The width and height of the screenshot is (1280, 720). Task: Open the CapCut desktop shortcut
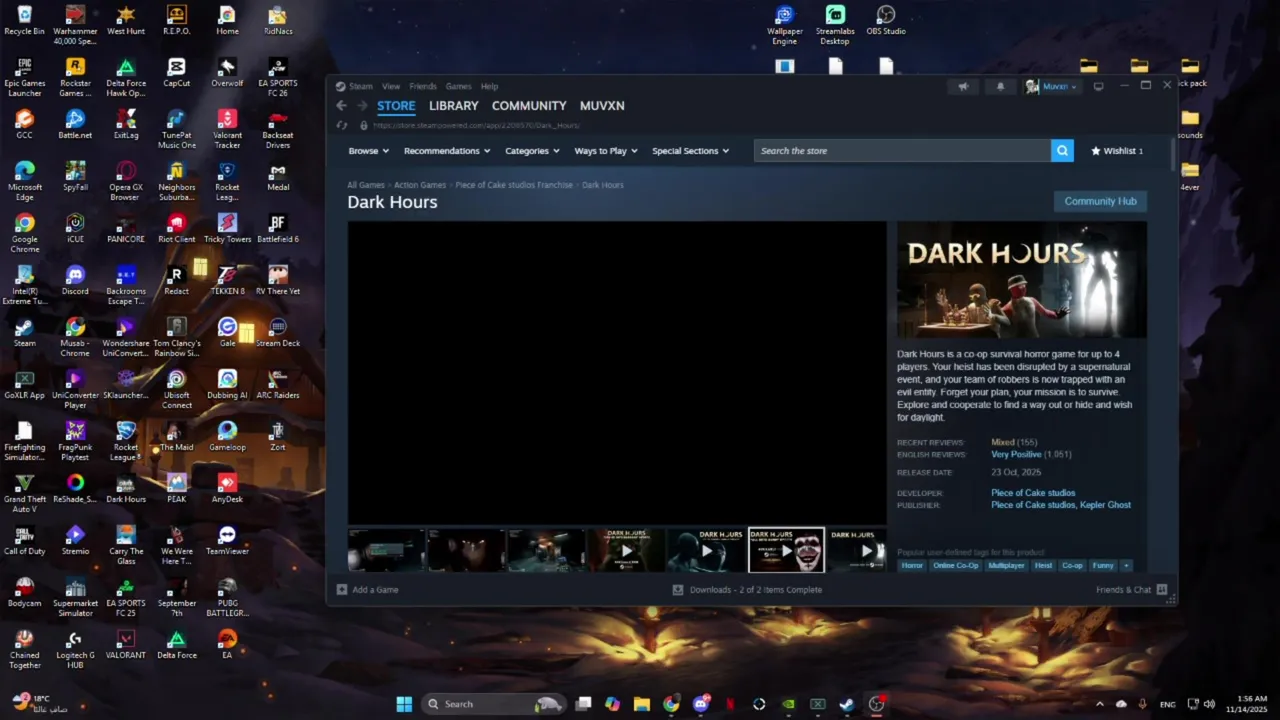[x=176, y=72]
